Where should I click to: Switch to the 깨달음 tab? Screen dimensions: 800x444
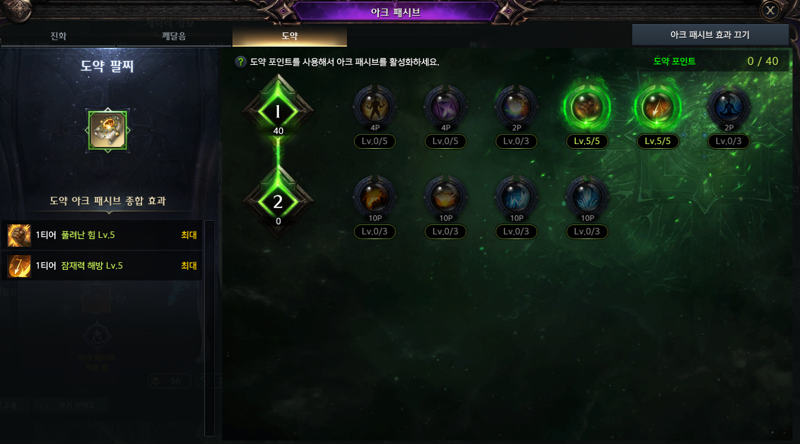point(174,36)
